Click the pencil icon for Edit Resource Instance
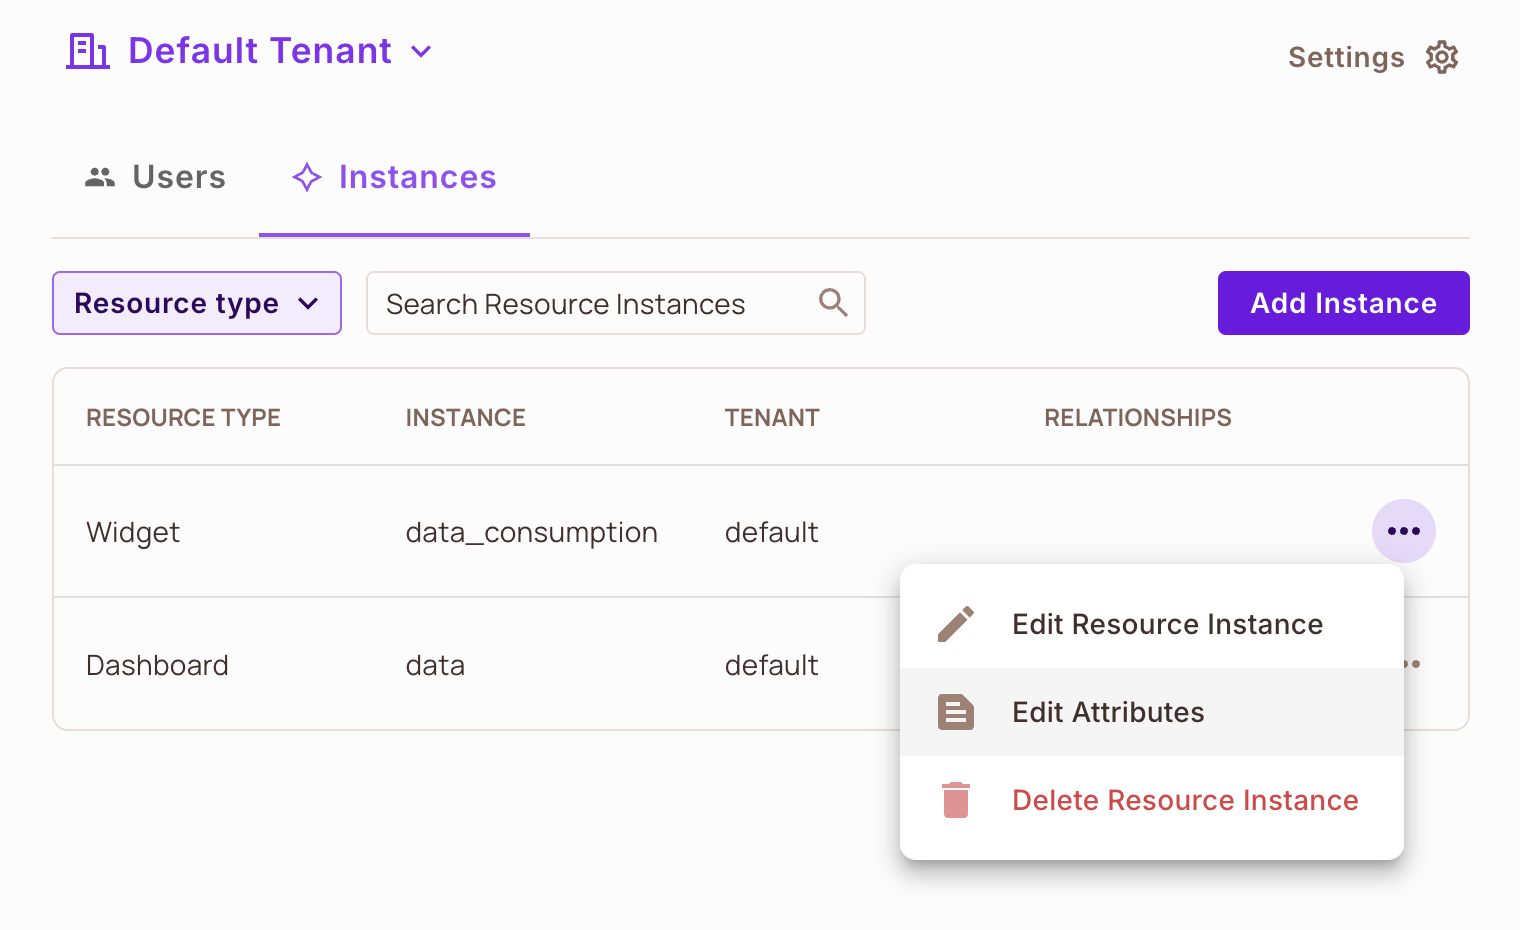1520x930 pixels. (x=956, y=624)
